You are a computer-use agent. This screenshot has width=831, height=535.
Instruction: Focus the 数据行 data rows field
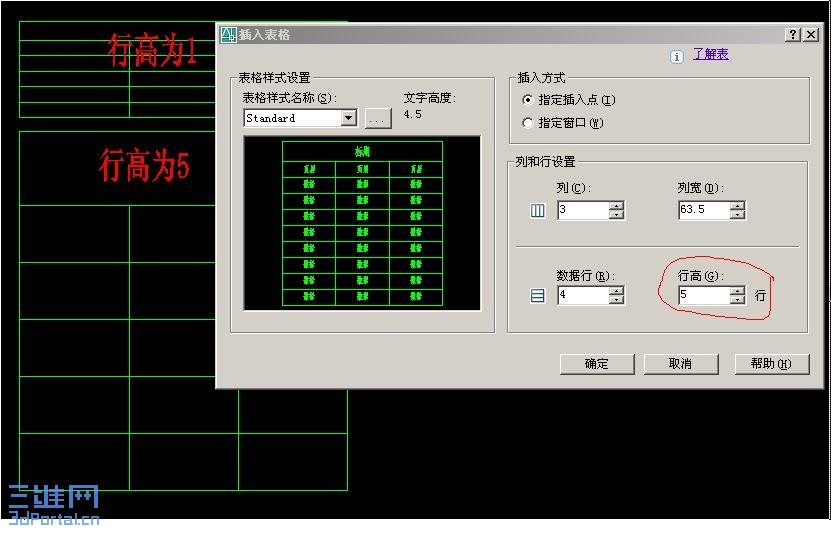click(x=582, y=295)
